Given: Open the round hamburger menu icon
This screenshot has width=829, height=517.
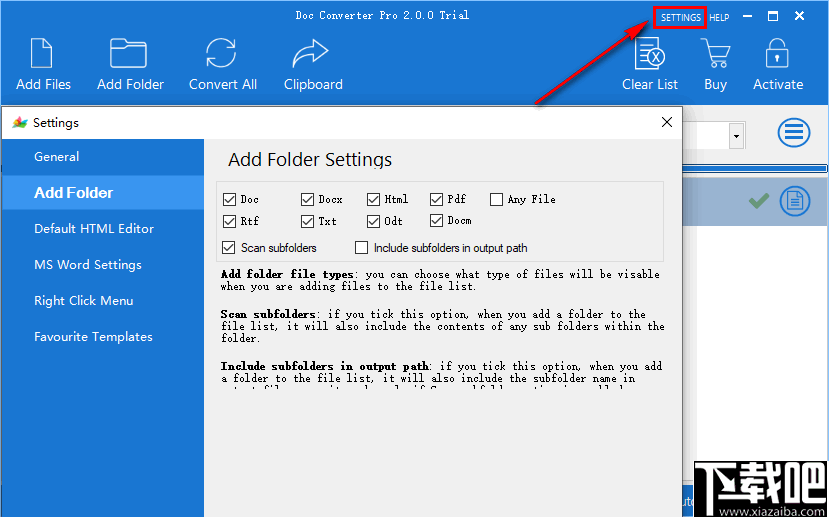Looking at the screenshot, I should pos(794,133).
